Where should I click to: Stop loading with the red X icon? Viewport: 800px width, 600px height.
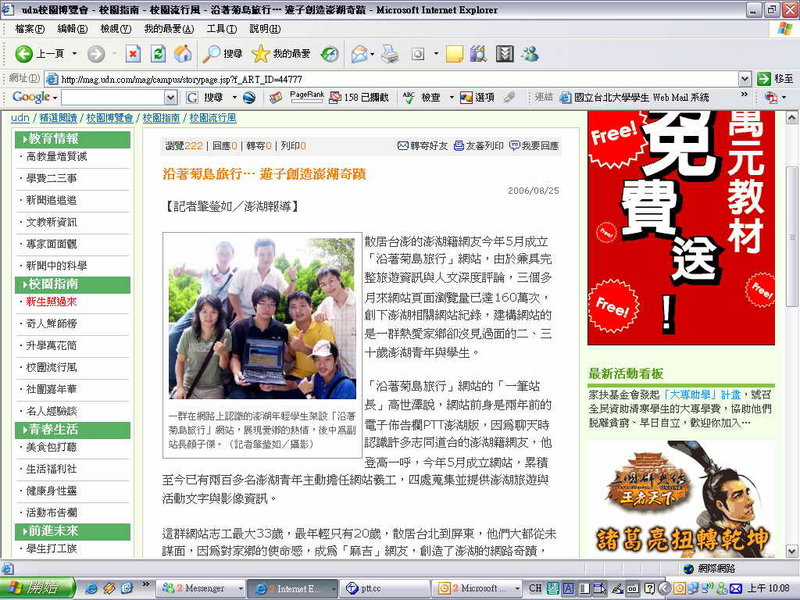pyautogui.click(x=133, y=53)
